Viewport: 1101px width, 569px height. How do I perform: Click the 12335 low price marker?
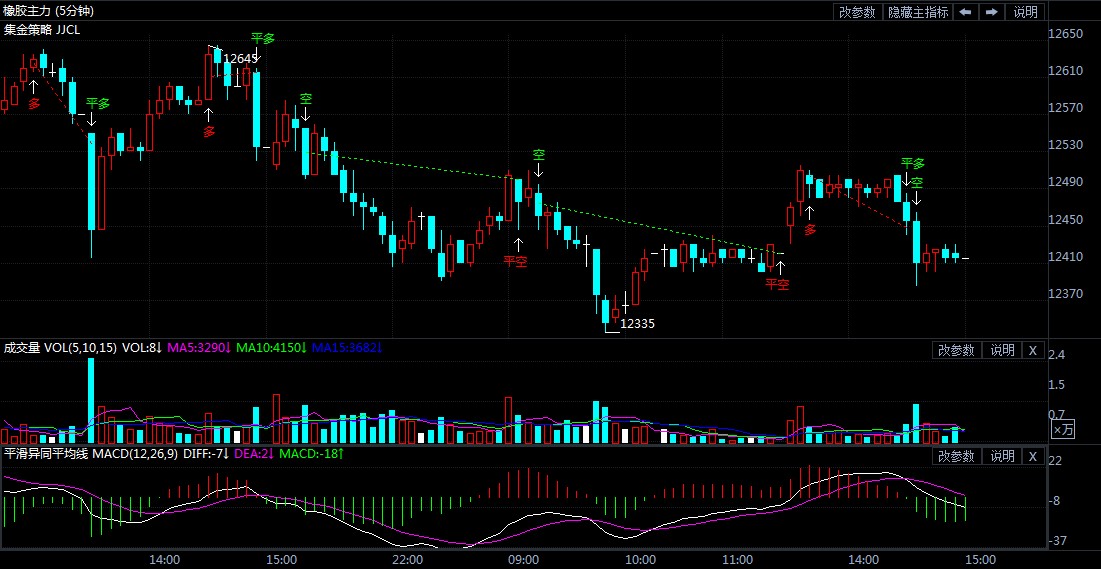pyautogui.click(x=638, y=324)
